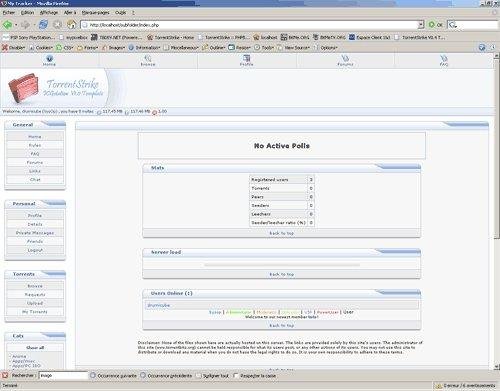The image size is (500, 391).
Task: Open Forums icon in site top navigation
Action: tap(345, 58)
